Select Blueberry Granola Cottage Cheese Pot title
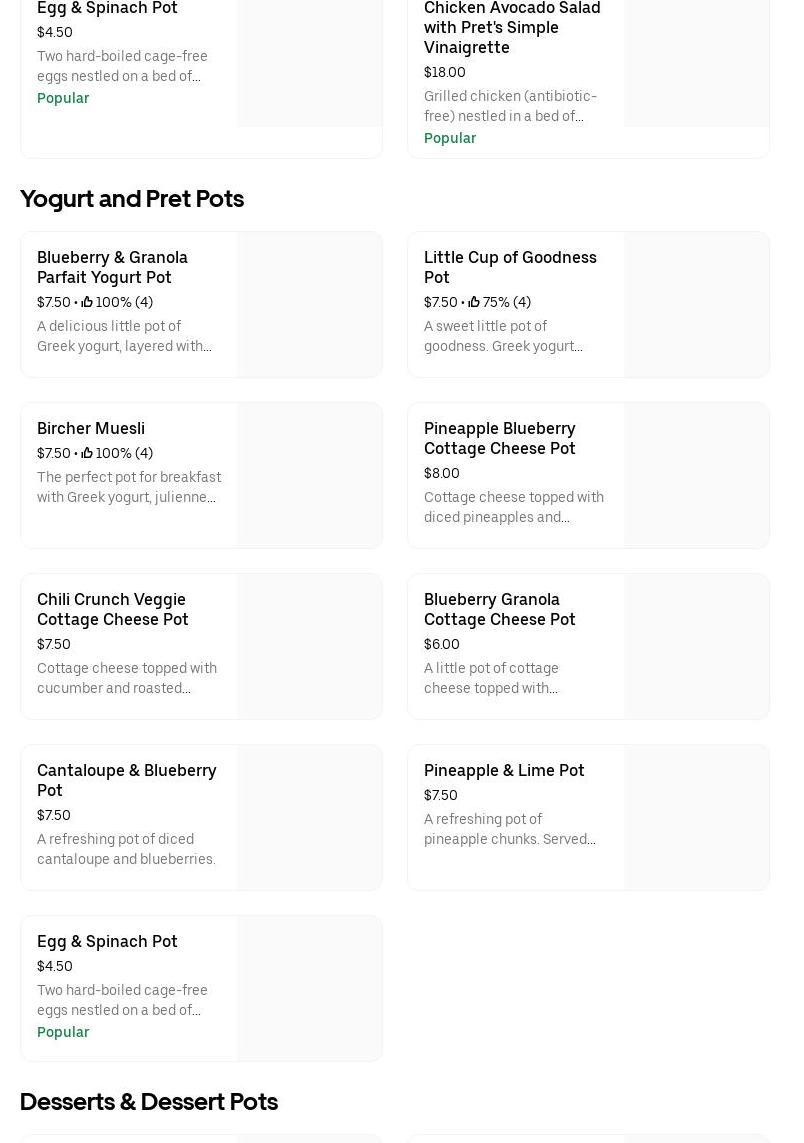Viewport: 804px width, 1143px height. 499,609
